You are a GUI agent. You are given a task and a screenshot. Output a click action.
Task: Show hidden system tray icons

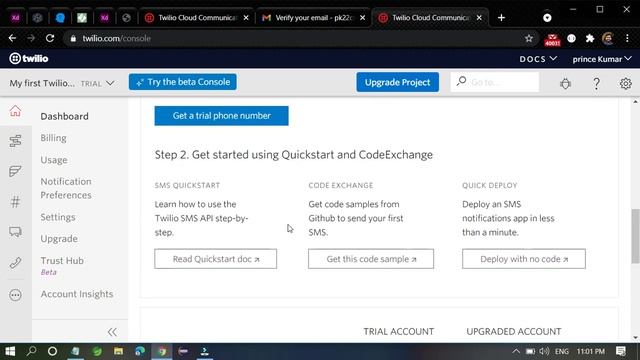point(516,351)
